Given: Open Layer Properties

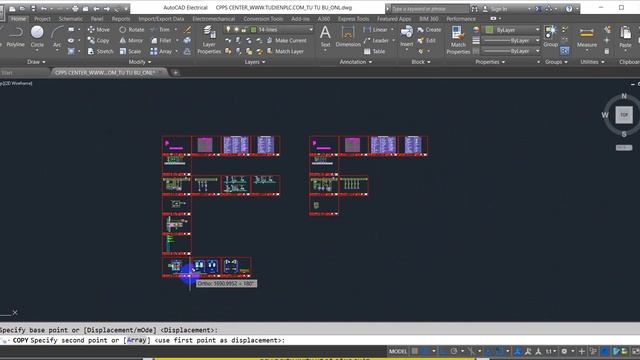Looking at the screenshot, I should click(209, 40).
